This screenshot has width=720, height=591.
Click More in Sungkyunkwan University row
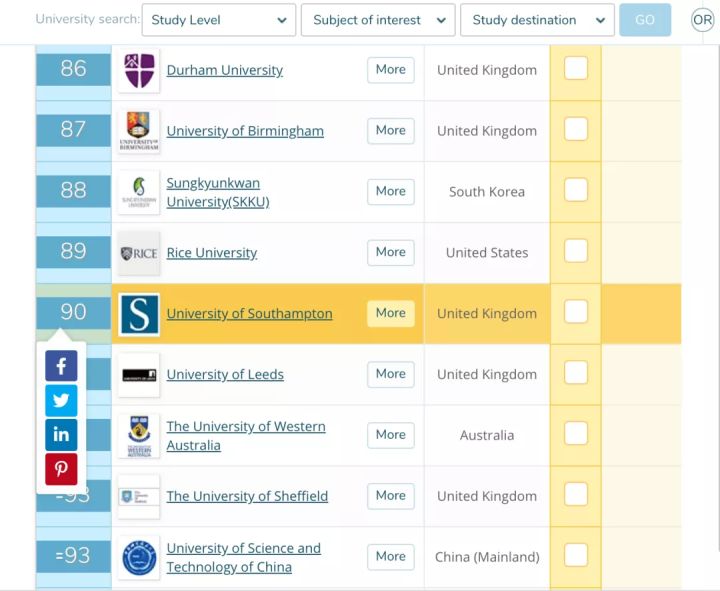(x=391, y=191)
